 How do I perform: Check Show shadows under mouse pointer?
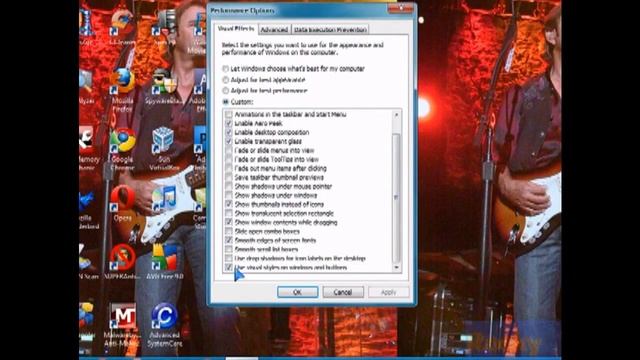click(x=229, y=186)
